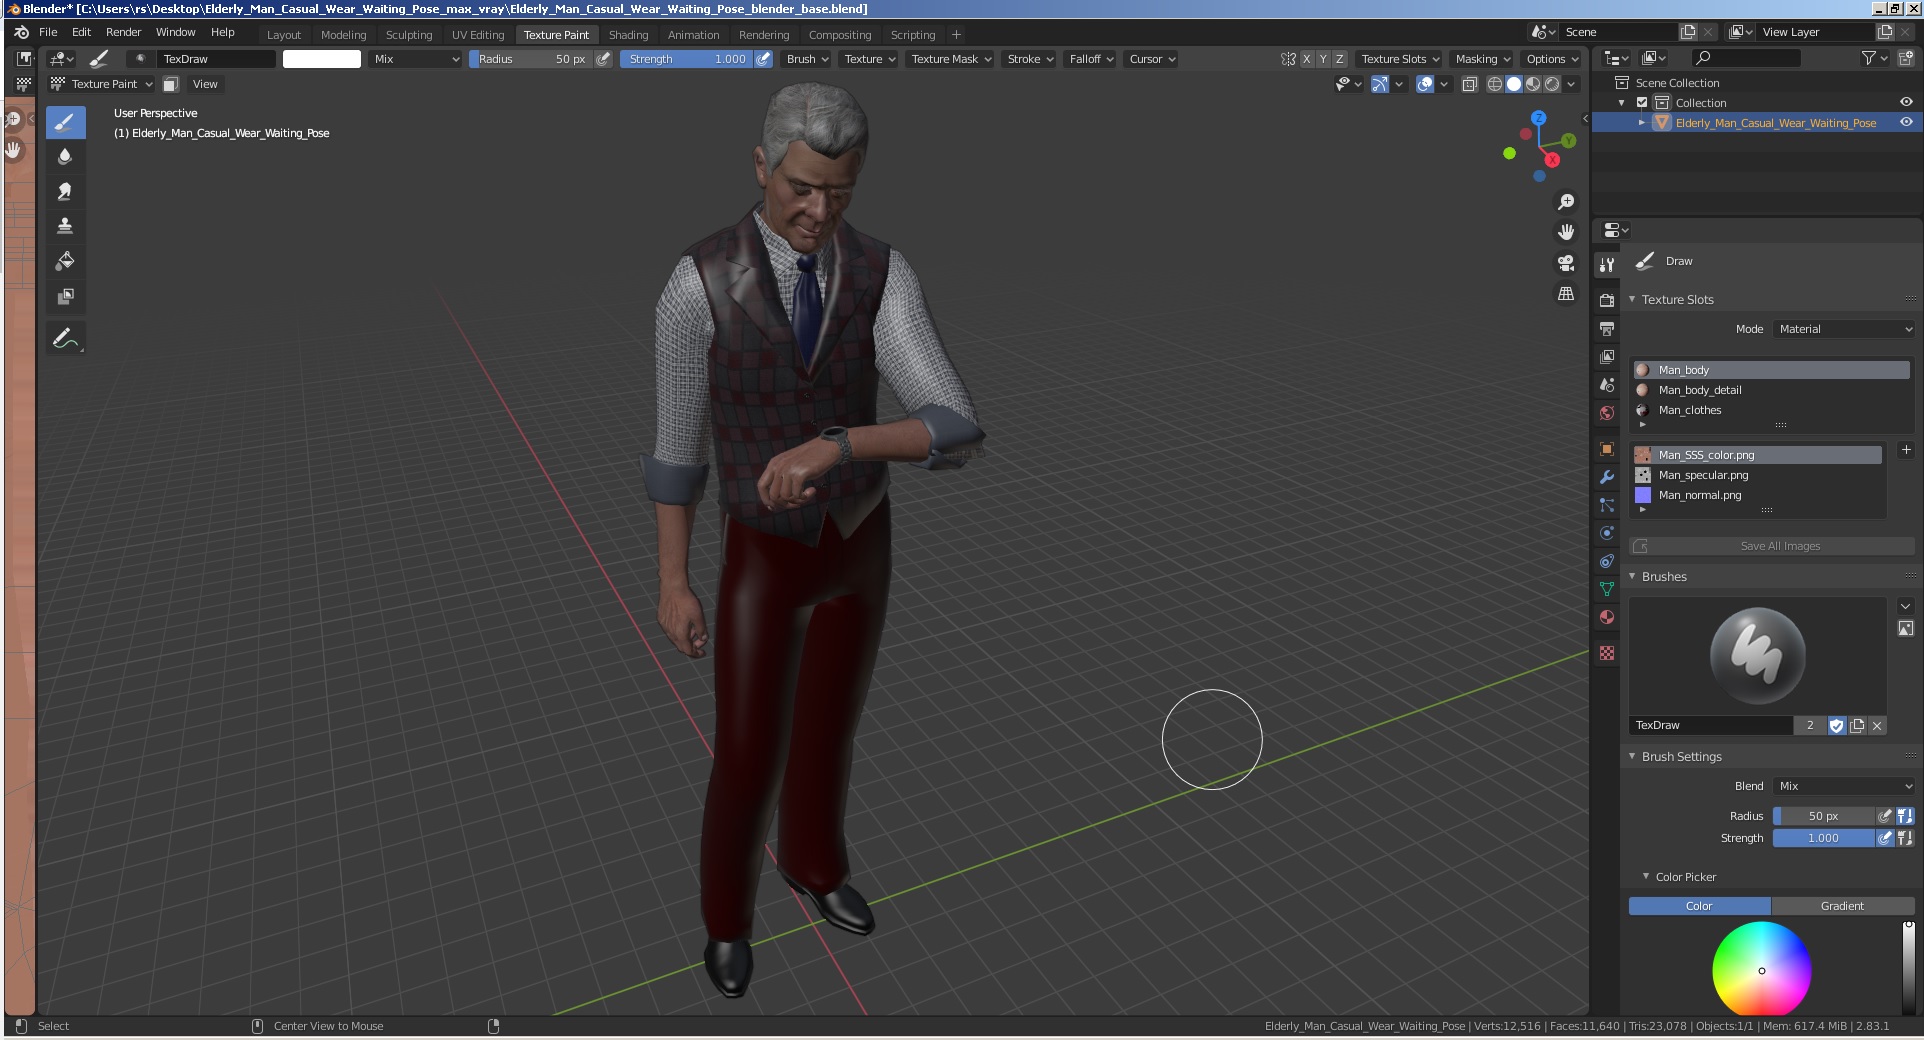Open Active Tool properties tab
The width and height of the screenshot is (1924, 1040).
pyautogui.click(x=1607, y=265)
